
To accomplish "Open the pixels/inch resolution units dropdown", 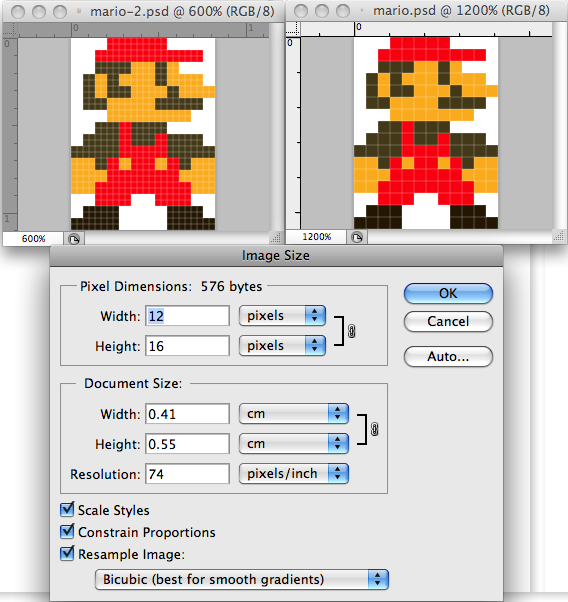I will click(294, 473).
